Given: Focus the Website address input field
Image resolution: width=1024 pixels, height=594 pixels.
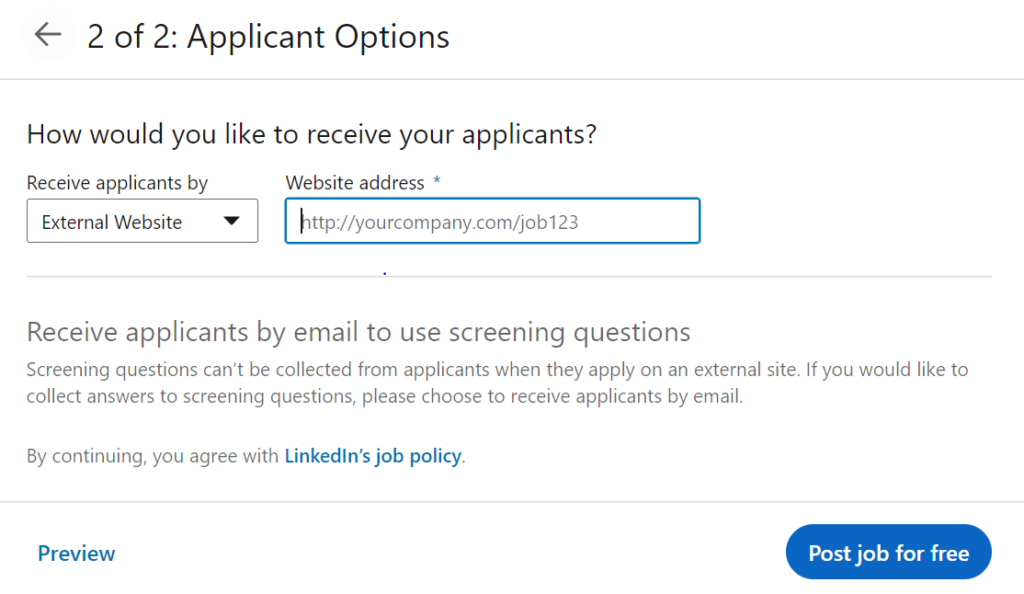Looking at the screenshot, I should [x=492, y=221].
